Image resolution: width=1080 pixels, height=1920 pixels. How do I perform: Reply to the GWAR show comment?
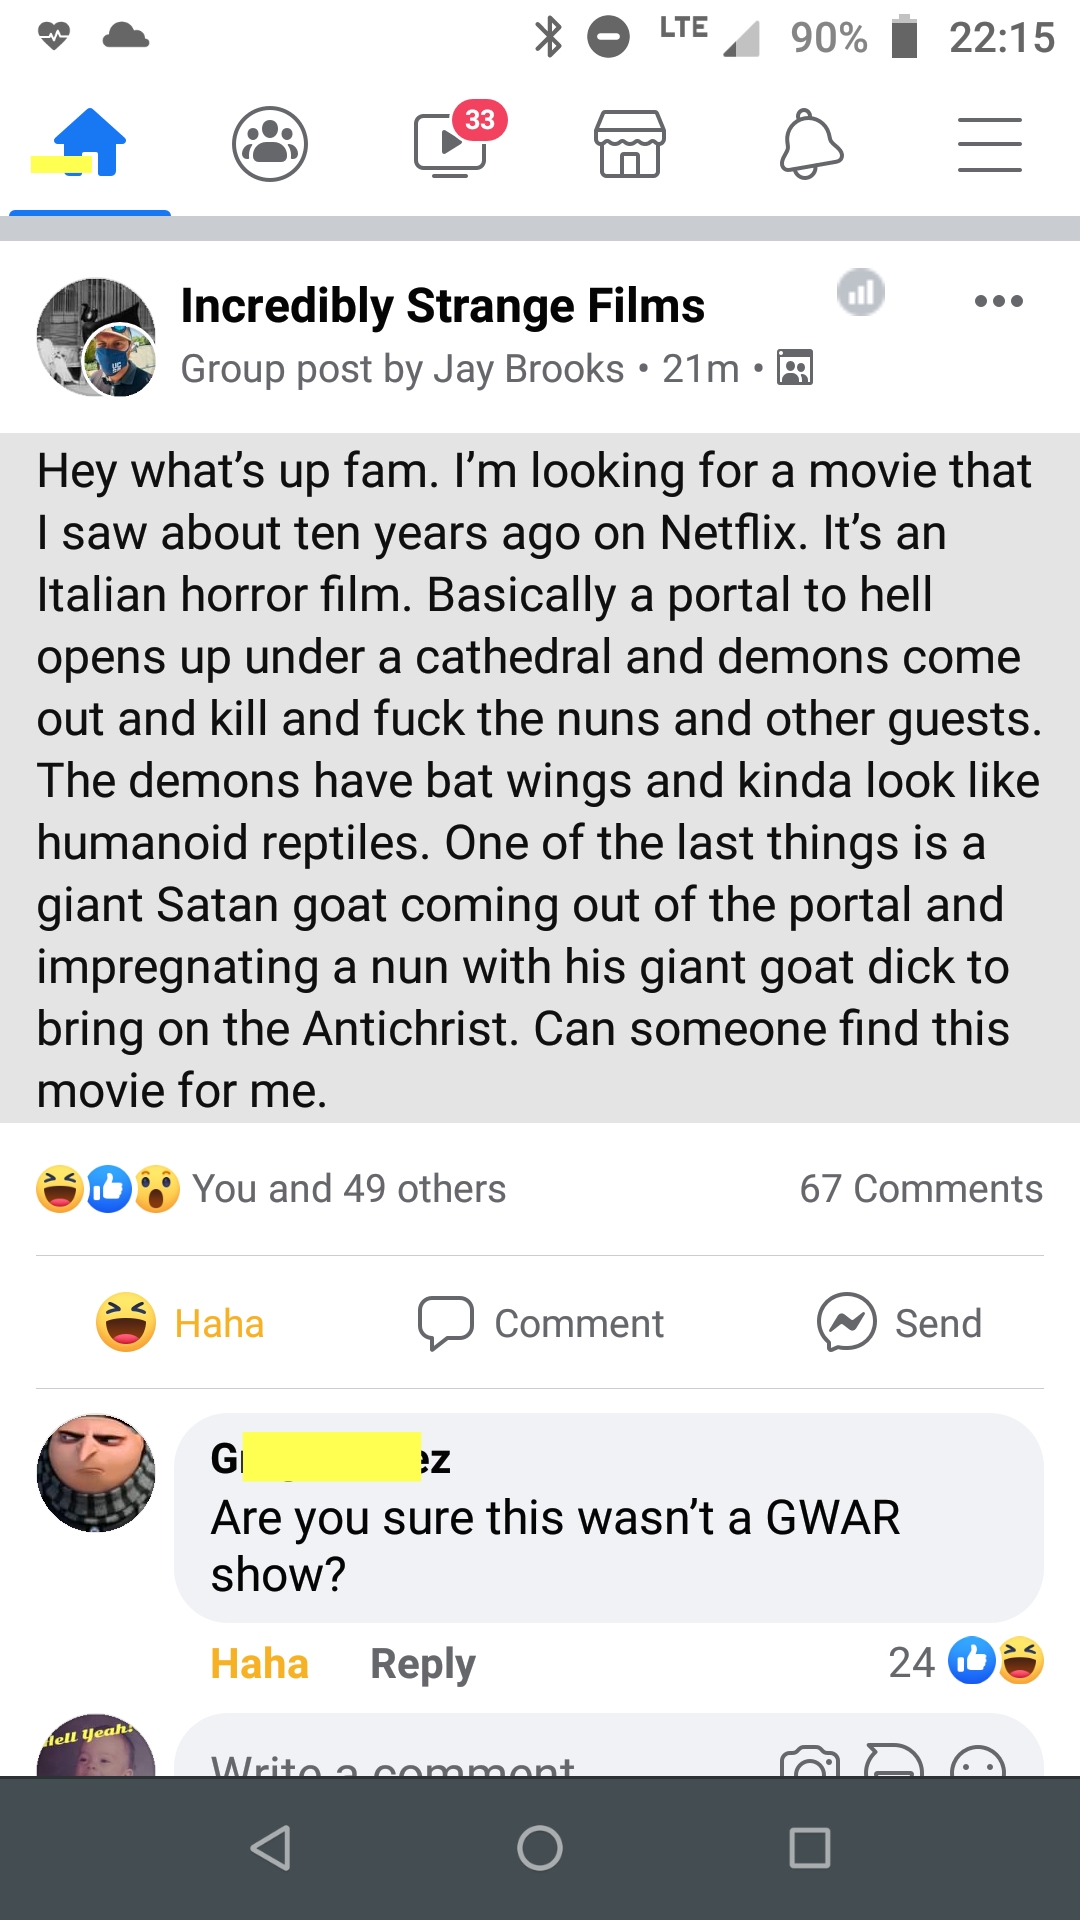422,1664
